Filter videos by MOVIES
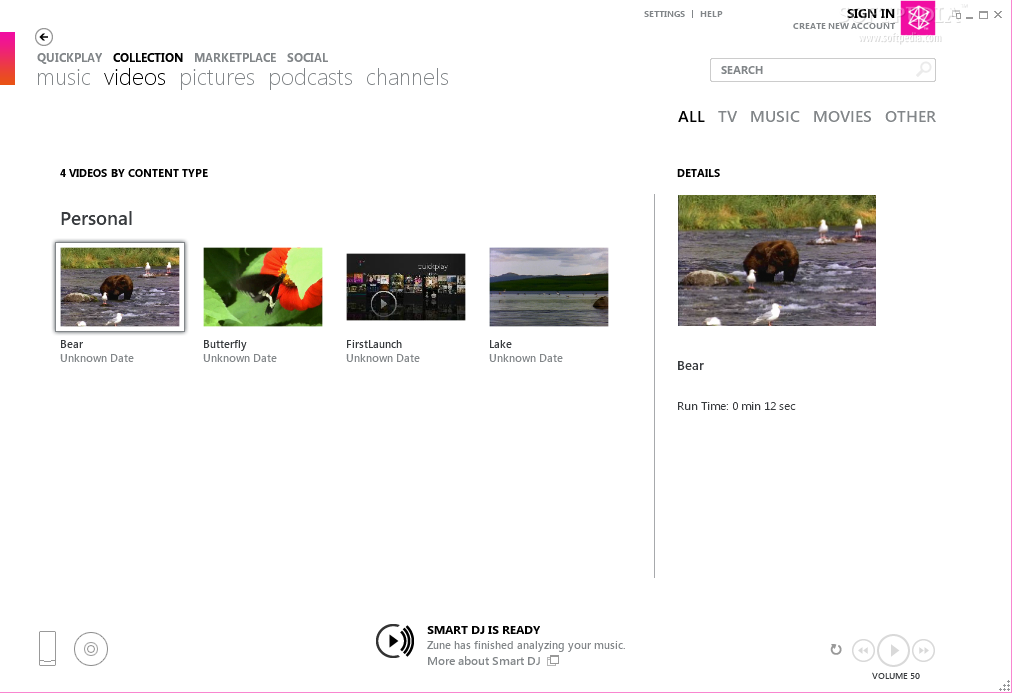 (842, 117)
